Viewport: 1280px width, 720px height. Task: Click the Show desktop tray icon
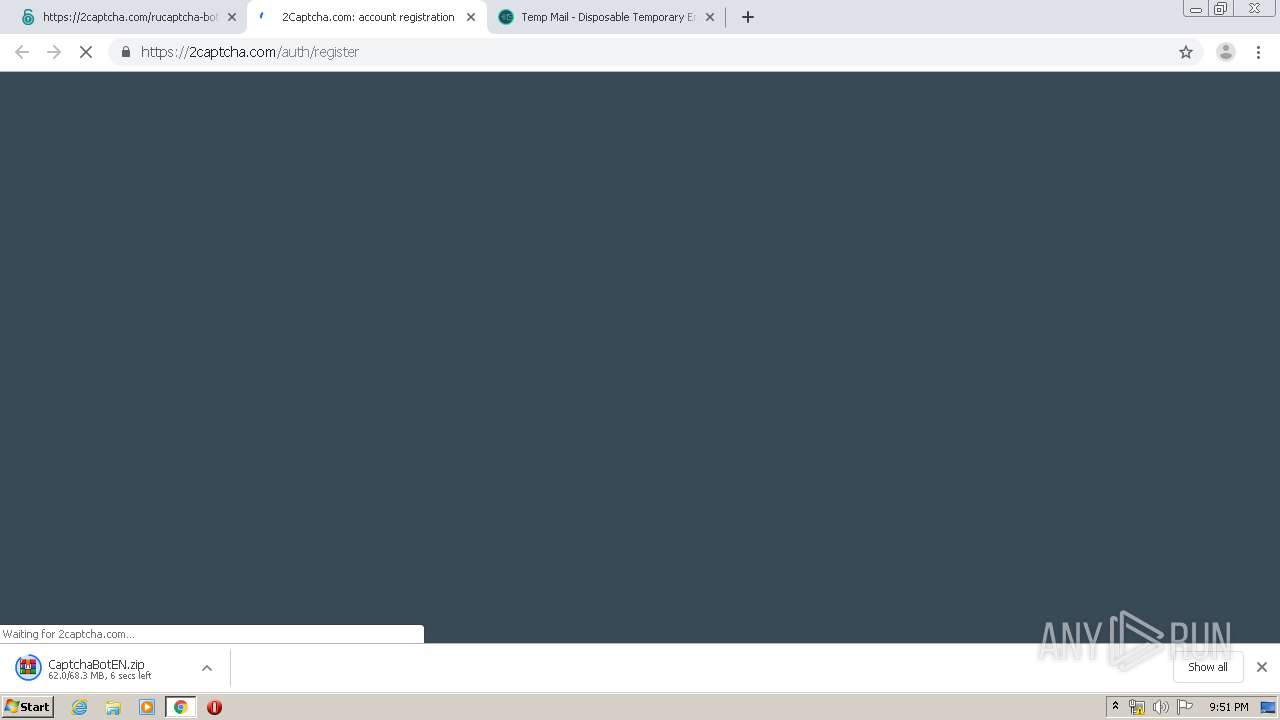[x=1268, y=707]
